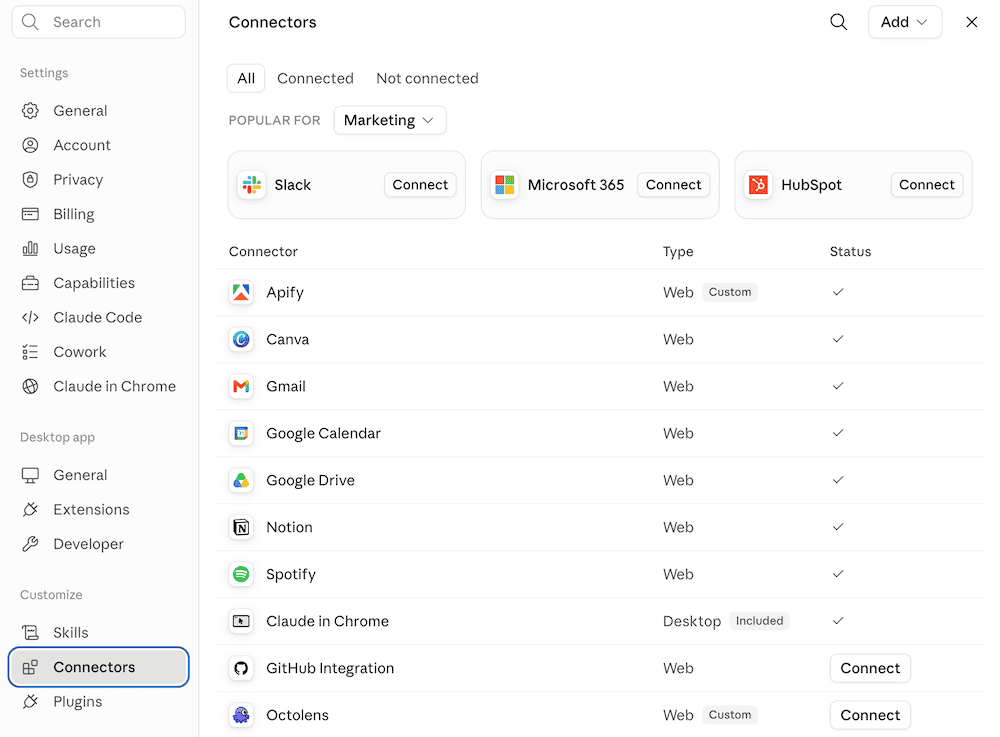Viewport: 1000px width, 737px height.
Task: Click the Notion connector icon
Action: (x=241, y=527)
